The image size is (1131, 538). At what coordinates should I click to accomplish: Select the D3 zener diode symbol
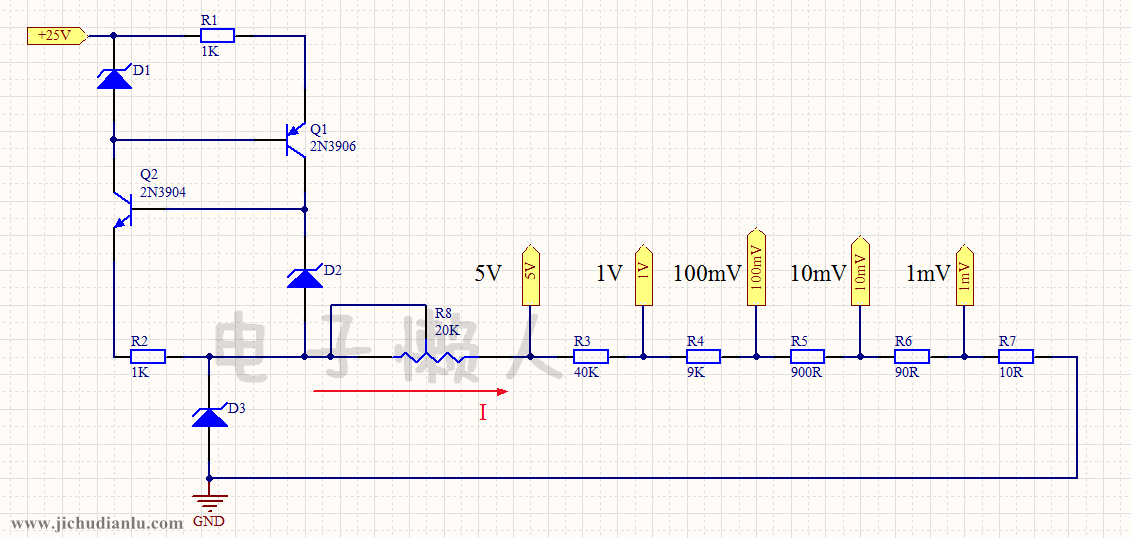209,415
